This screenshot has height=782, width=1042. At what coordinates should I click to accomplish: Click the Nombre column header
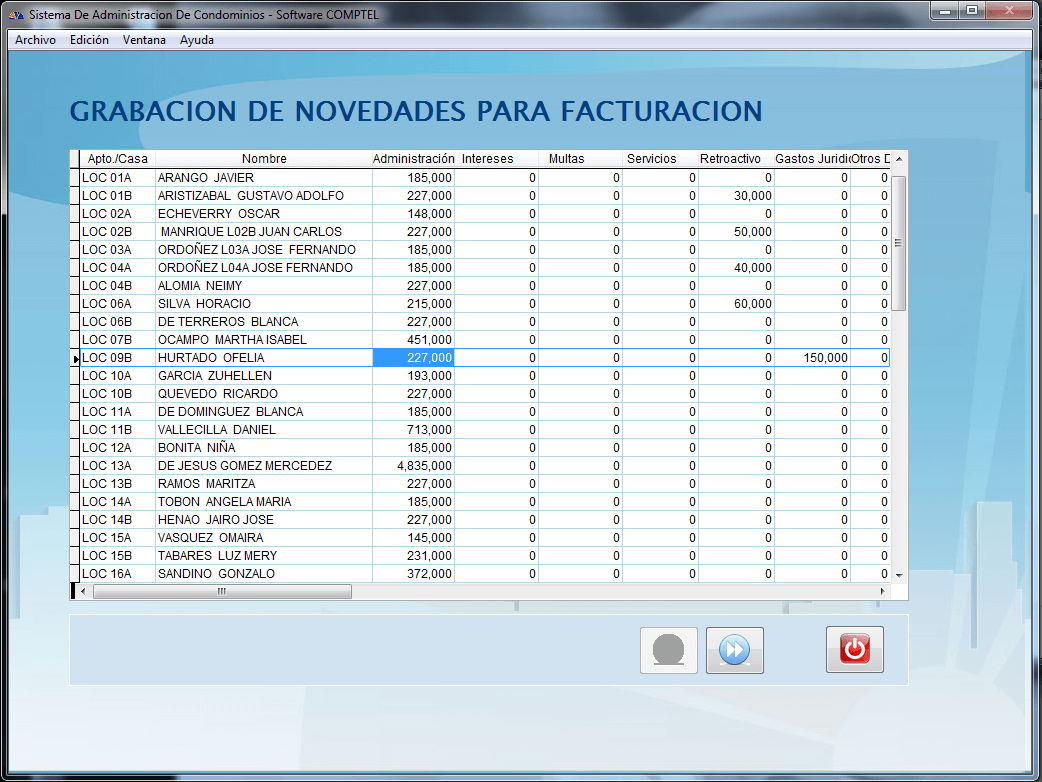pos(264,159)
